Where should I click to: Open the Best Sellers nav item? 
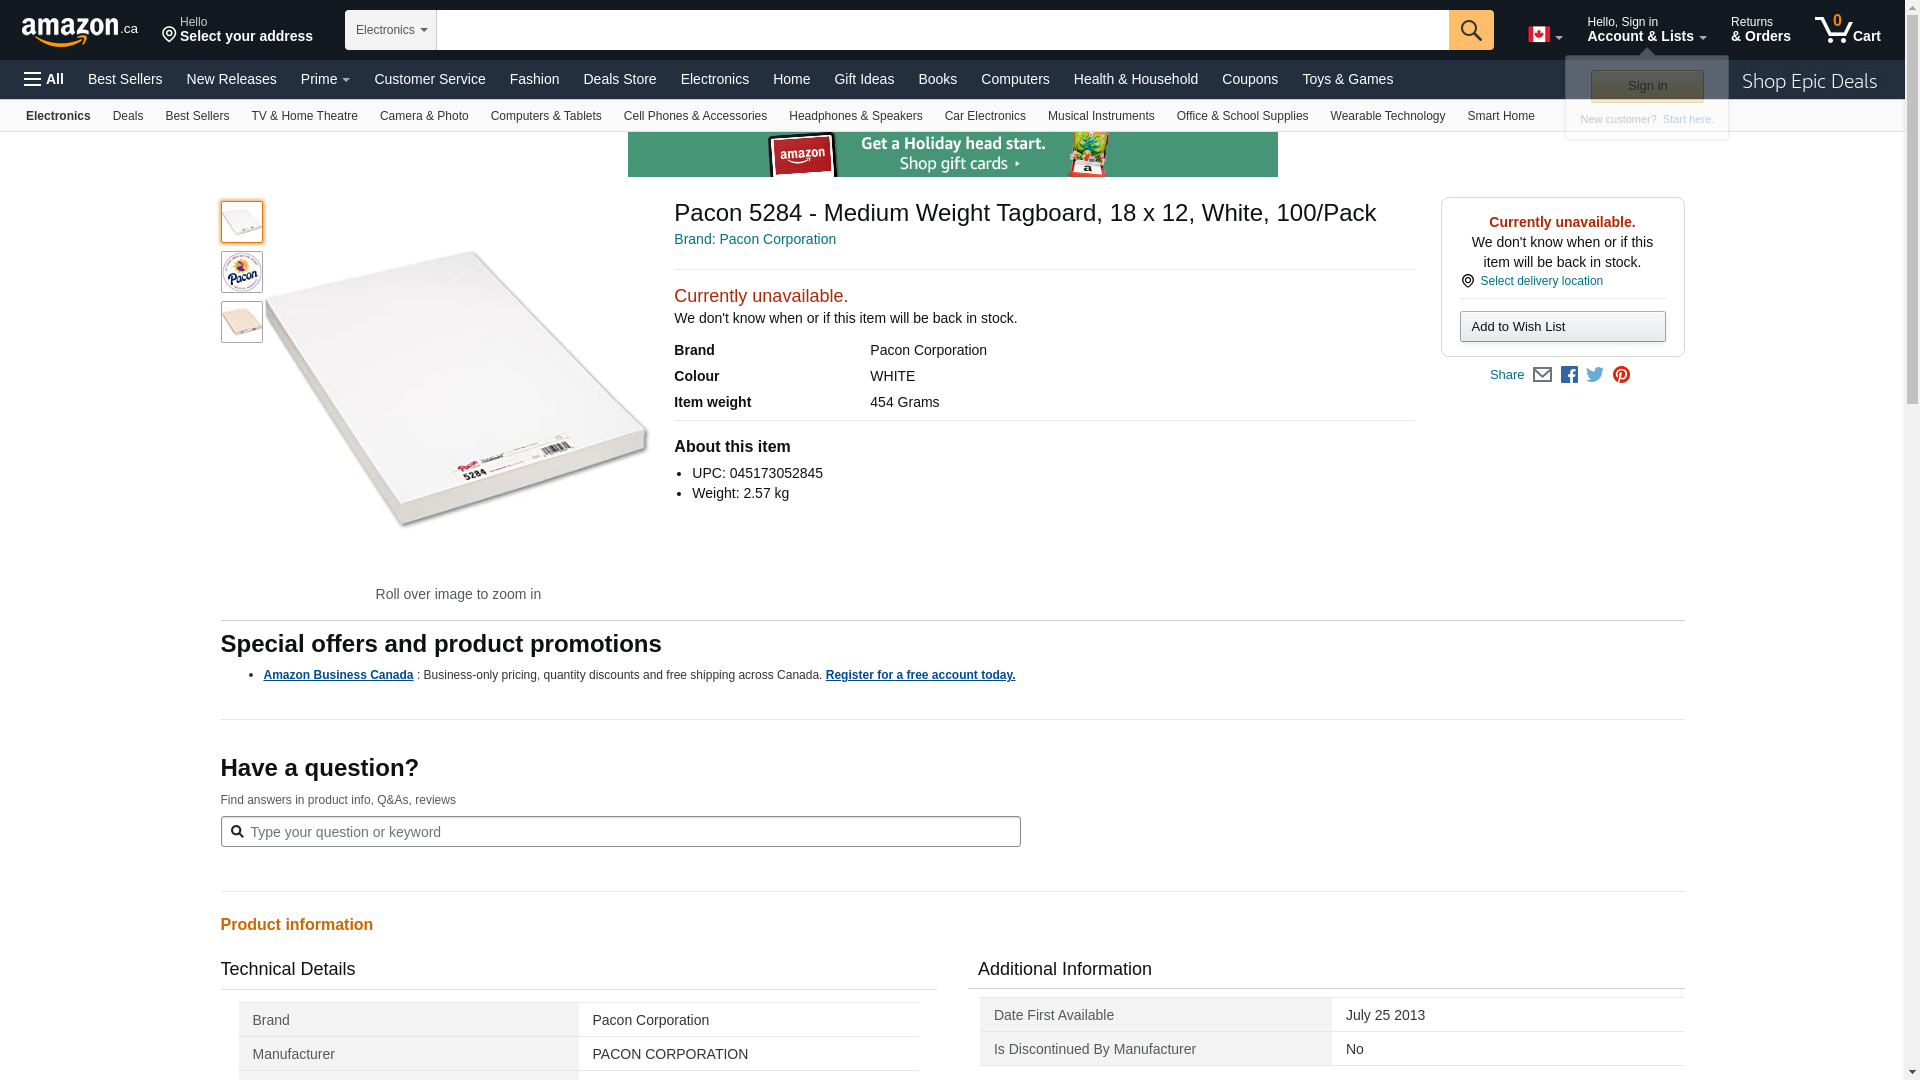pyautogui.click(x=125, y=79)
